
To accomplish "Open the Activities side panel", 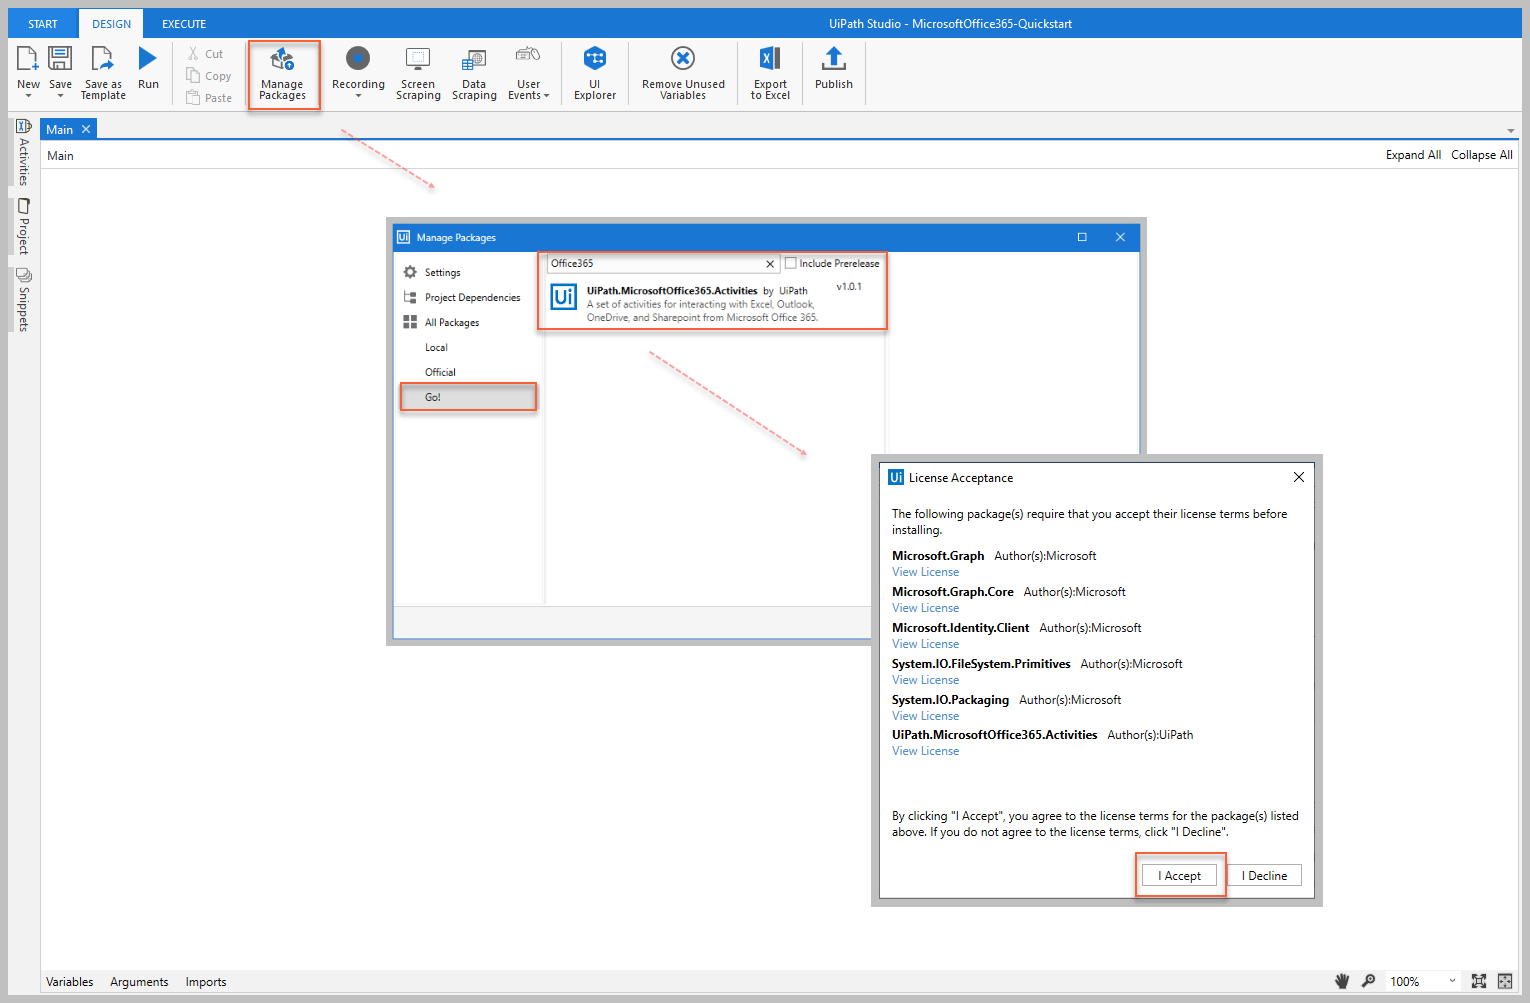I will tap(24, 152).
